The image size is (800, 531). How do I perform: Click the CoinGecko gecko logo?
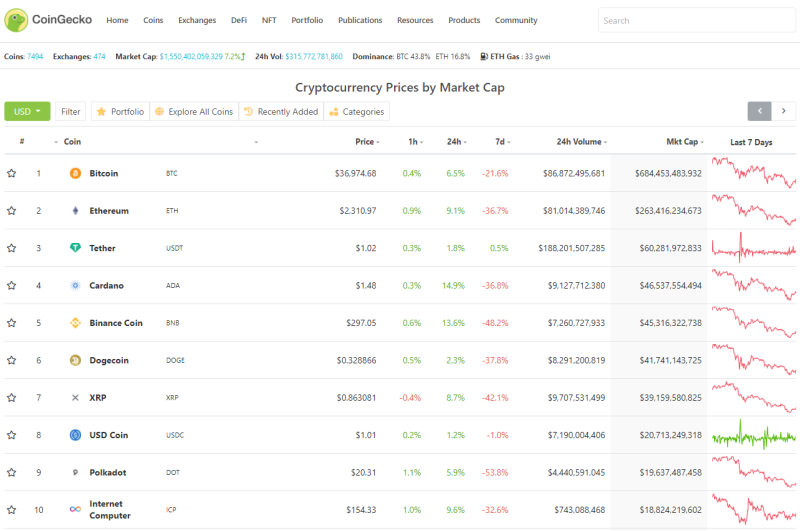[16, 20]
